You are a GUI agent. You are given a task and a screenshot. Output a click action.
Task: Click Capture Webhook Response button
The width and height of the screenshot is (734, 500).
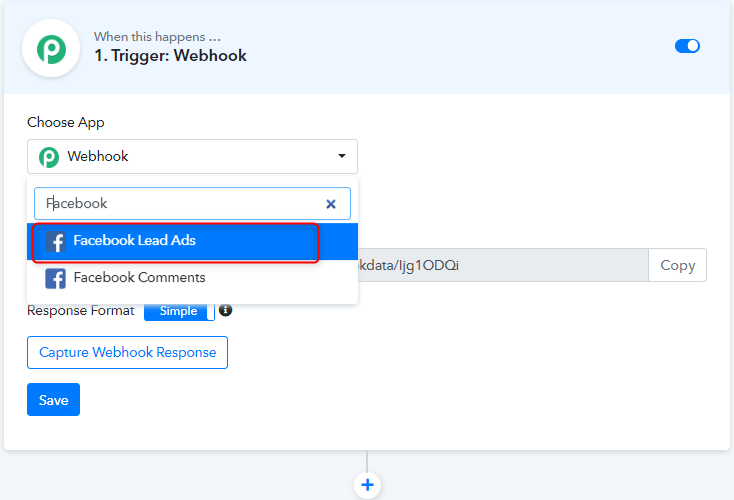(x=127, y=353)
